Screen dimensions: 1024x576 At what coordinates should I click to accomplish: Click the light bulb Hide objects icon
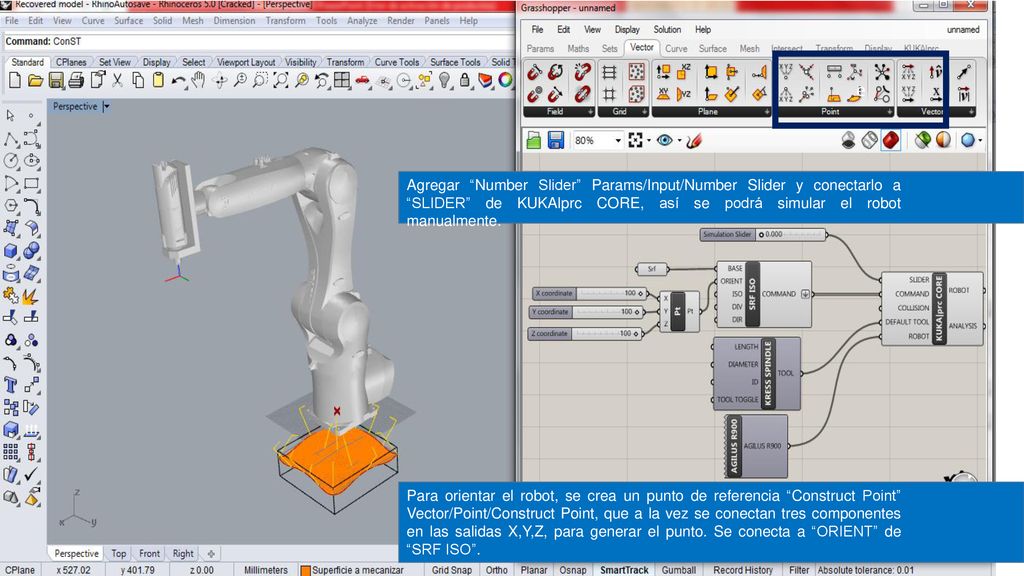click(445, 80)
